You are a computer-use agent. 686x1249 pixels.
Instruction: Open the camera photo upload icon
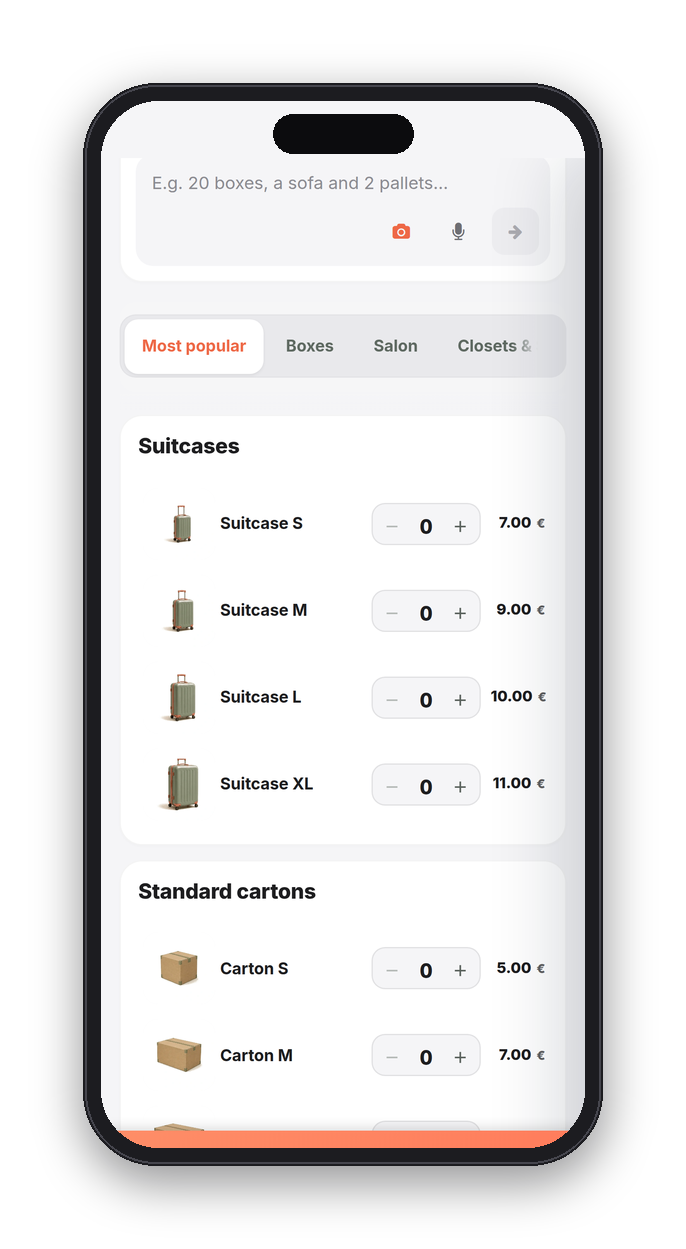click(401, 232)
